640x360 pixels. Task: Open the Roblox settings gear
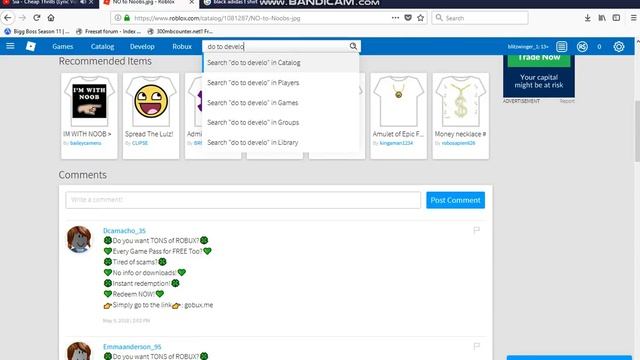(x=619, y=47)
